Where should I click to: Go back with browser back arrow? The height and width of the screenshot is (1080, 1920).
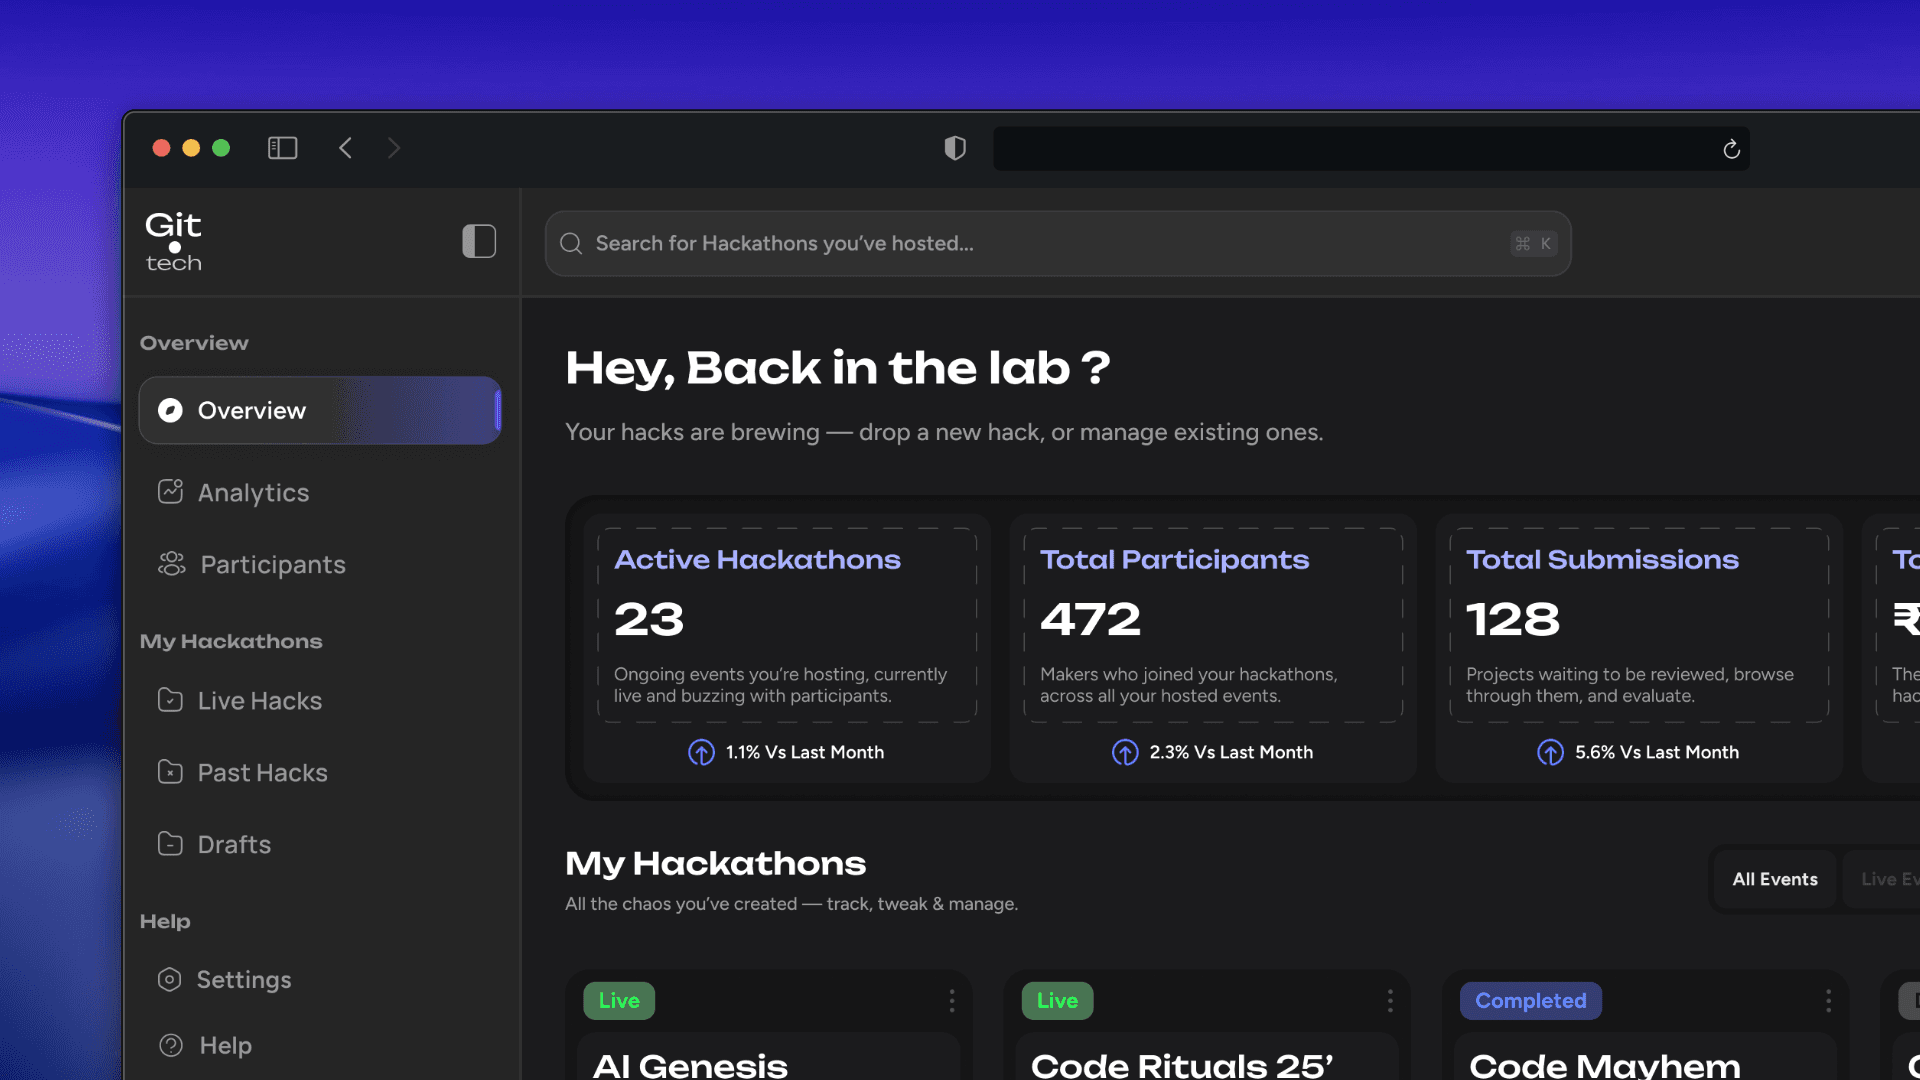point(345,148)
